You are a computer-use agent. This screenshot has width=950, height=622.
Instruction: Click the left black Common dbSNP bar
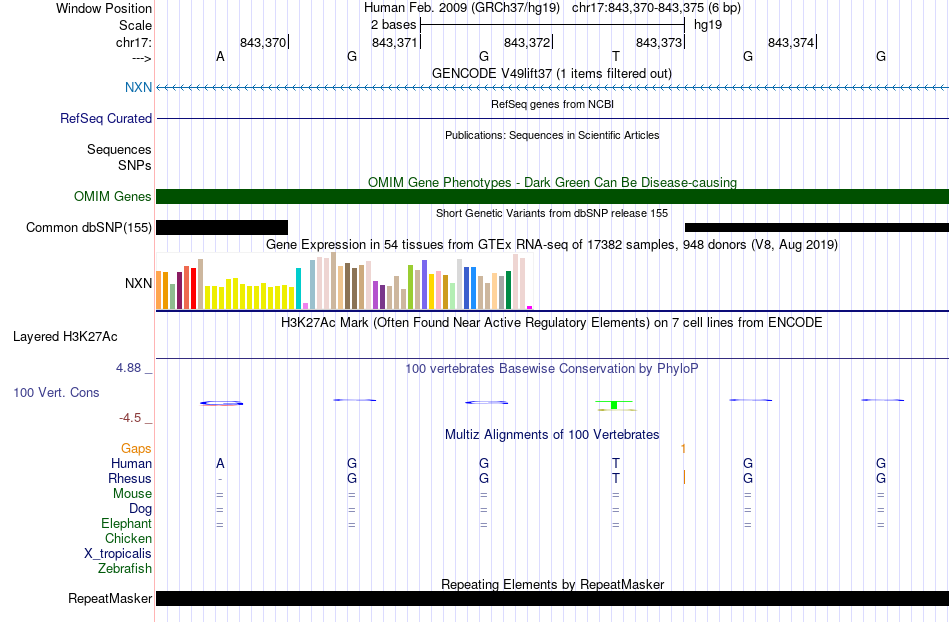pyautogui.click(x=222, y=228)
